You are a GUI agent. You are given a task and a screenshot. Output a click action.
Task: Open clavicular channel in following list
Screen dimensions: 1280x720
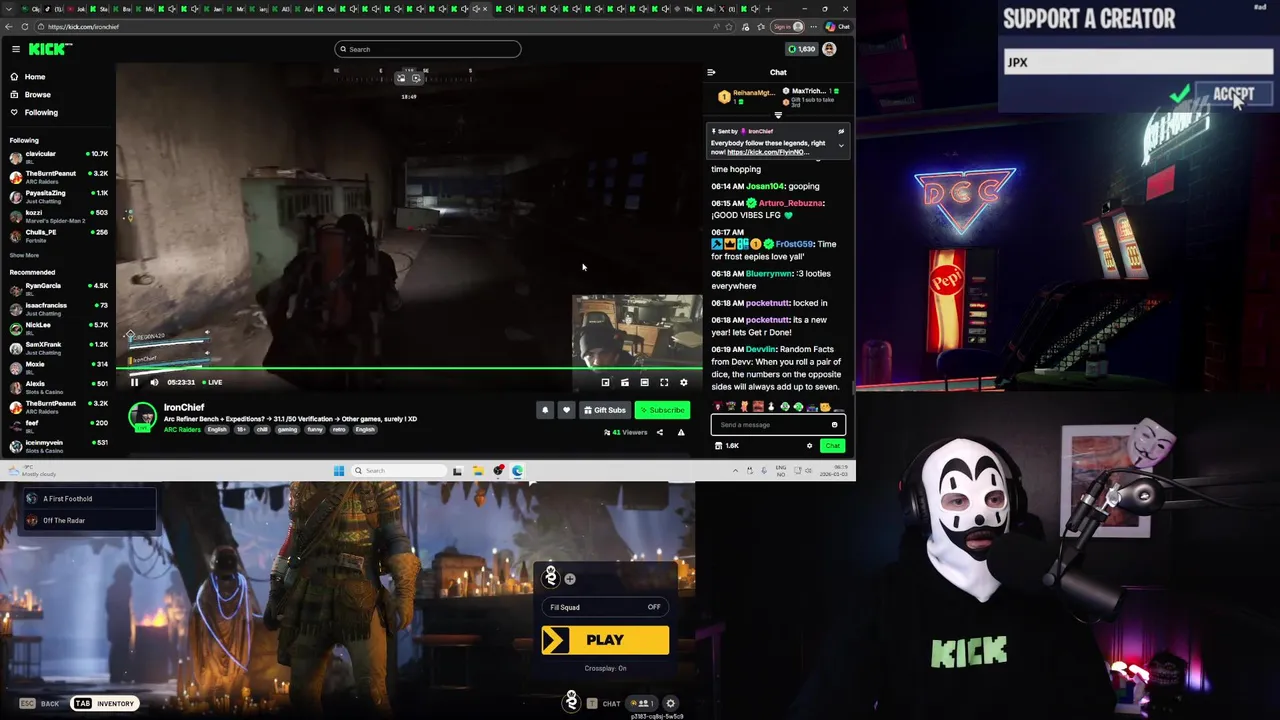point(58,156)
